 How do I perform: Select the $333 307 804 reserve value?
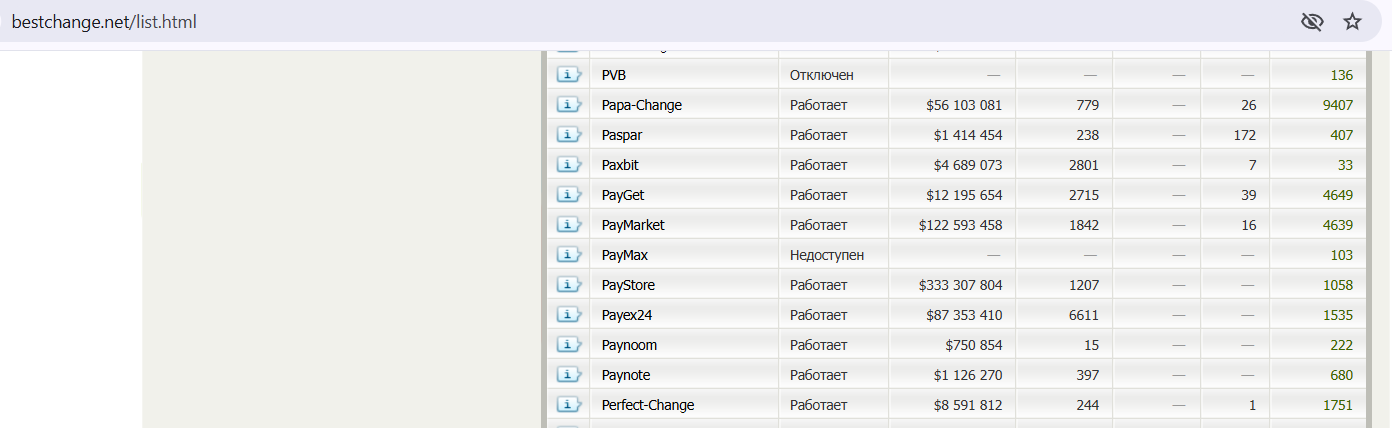[960, 285]
